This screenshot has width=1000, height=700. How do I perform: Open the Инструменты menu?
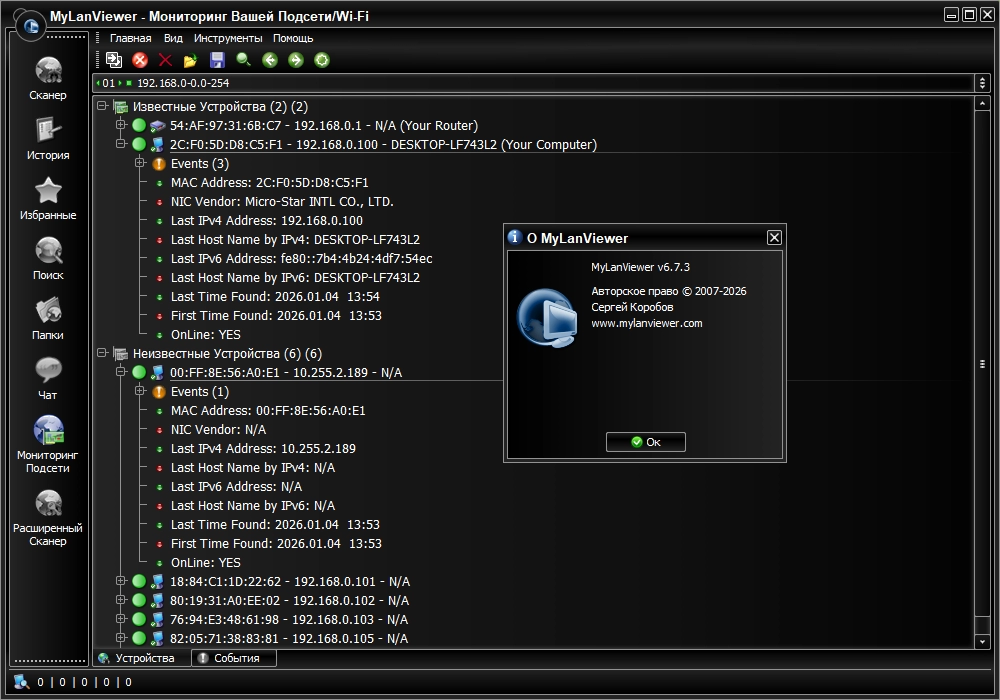click(x=228, y=38)
